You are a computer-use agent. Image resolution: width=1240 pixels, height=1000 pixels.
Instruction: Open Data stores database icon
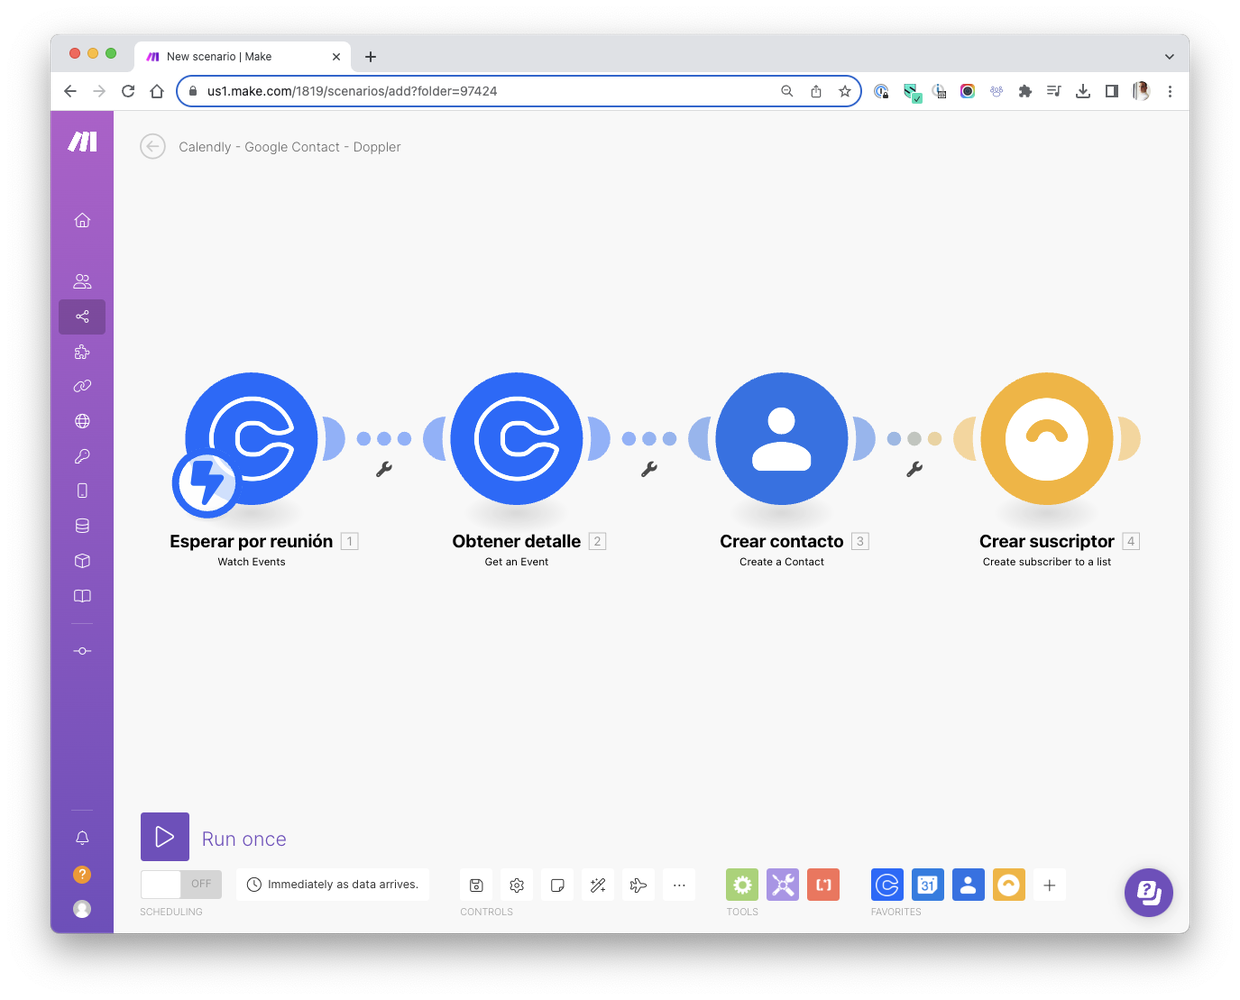(82, 526)
